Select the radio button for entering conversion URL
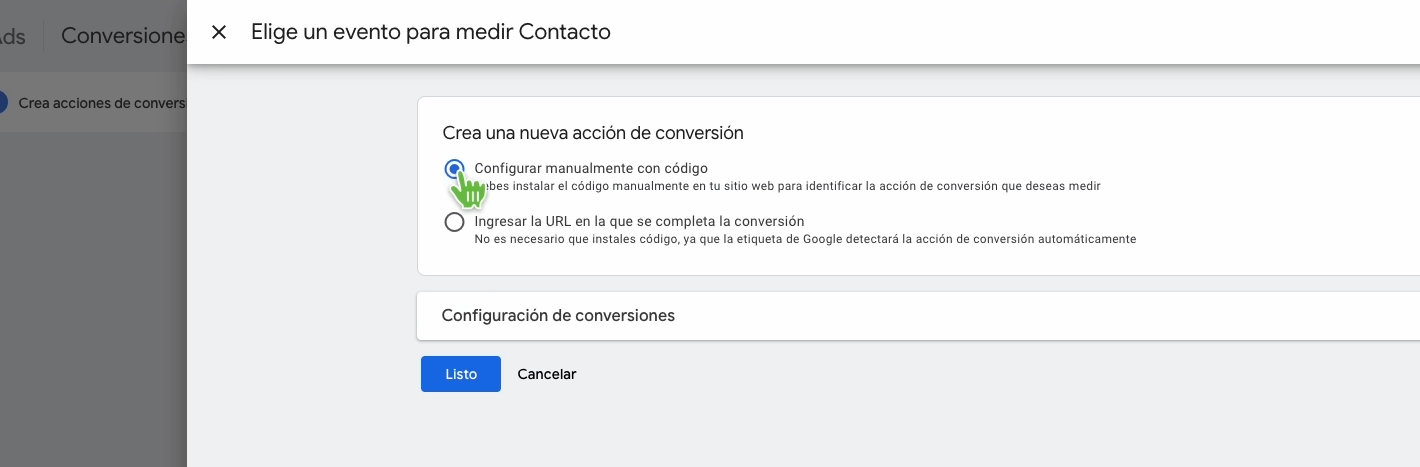Screen dimensions: 1420x467 click(x=454, y=222)
